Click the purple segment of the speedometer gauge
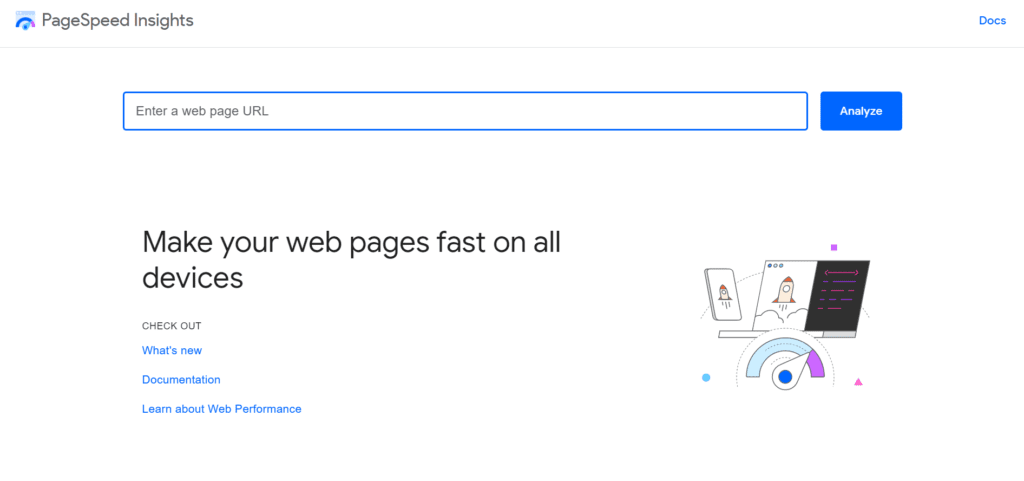 tap(816, 364)
